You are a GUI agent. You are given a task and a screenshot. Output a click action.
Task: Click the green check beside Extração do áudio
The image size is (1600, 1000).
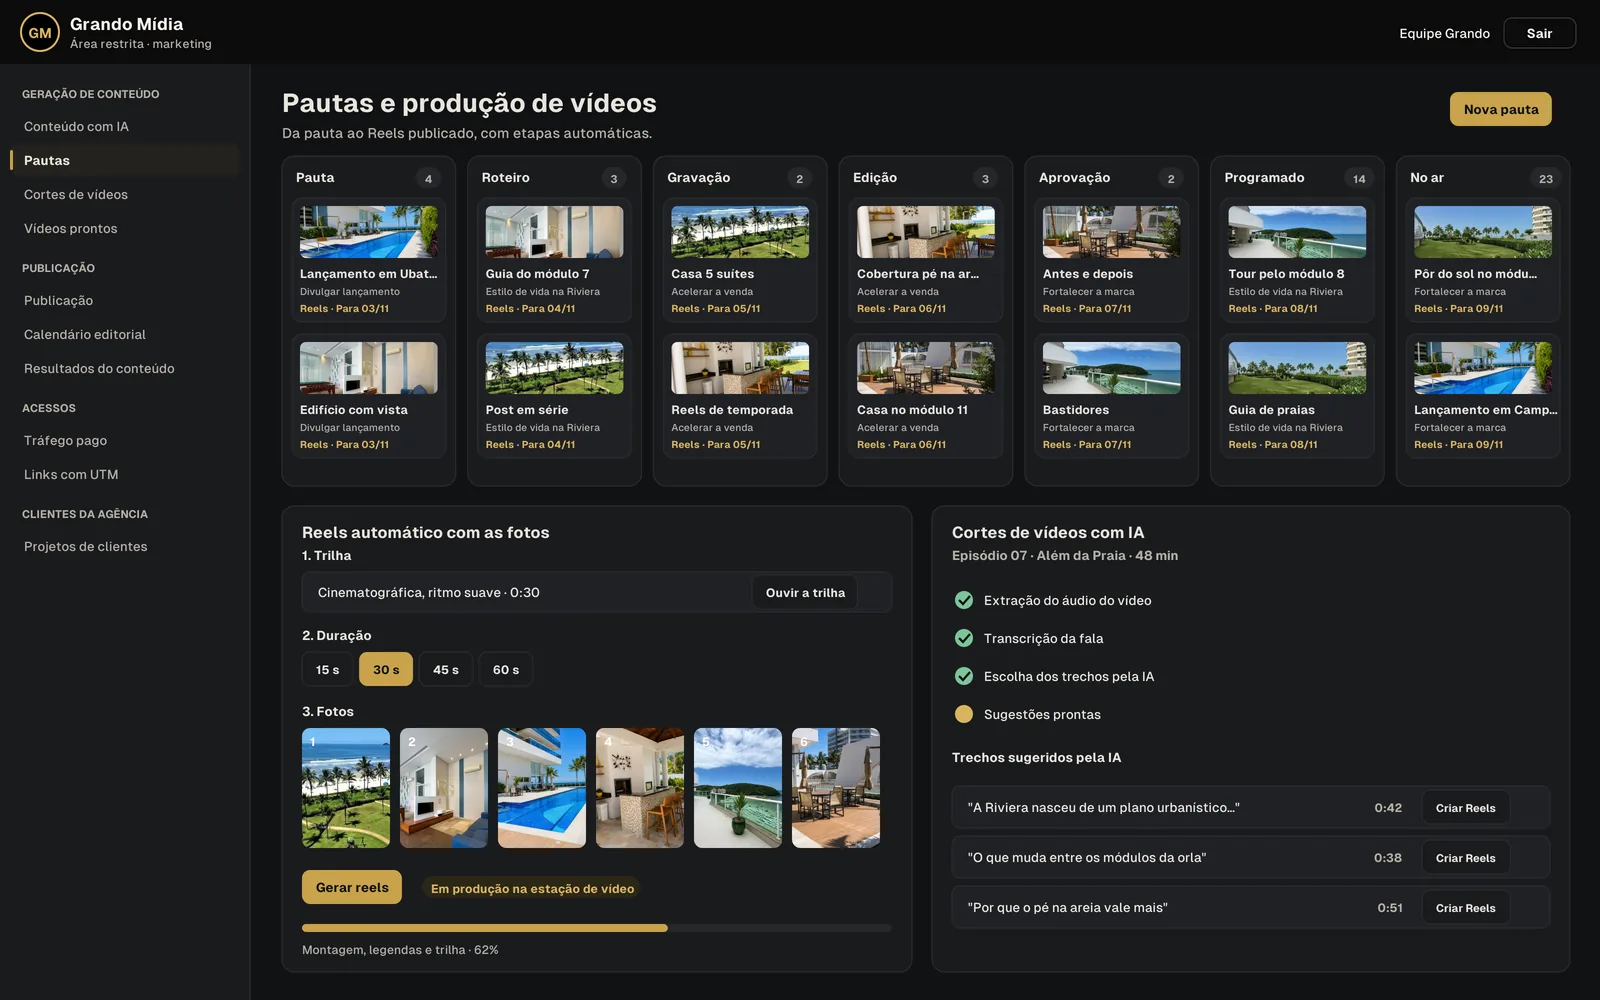pyautogui.click(x=964, y=600)
